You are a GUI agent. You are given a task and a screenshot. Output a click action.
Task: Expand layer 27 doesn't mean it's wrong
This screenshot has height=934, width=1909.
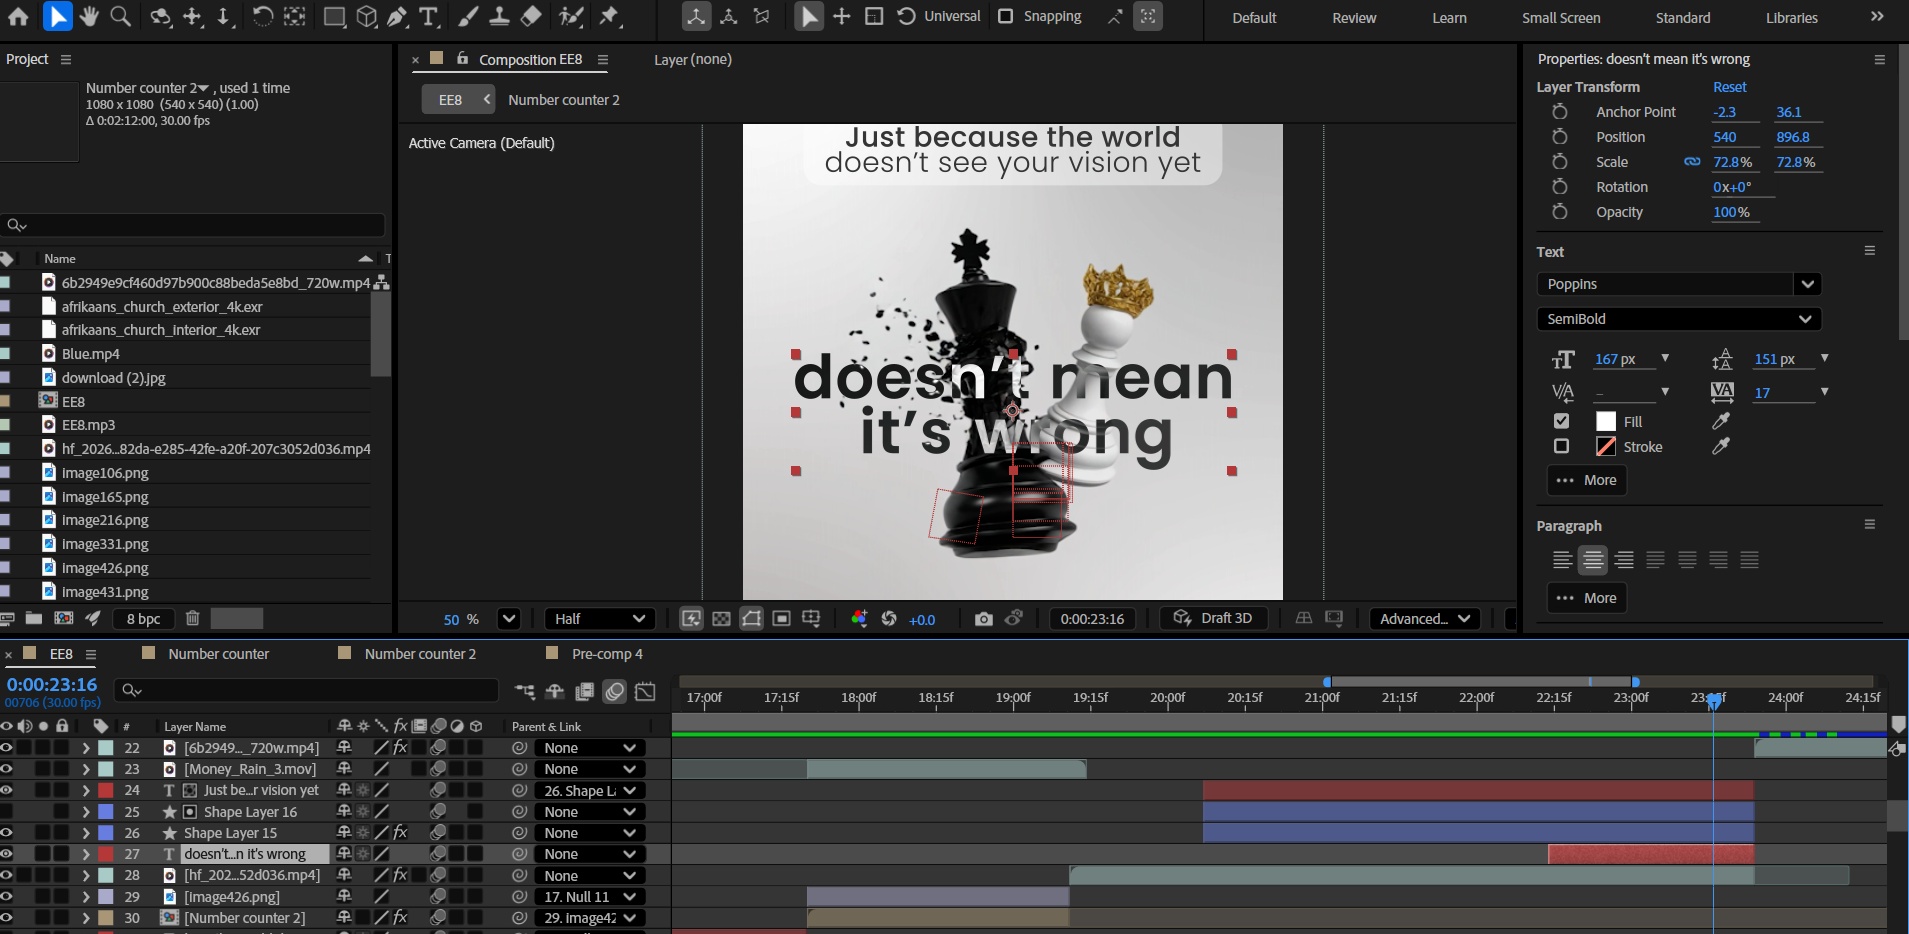coord(86,854)
